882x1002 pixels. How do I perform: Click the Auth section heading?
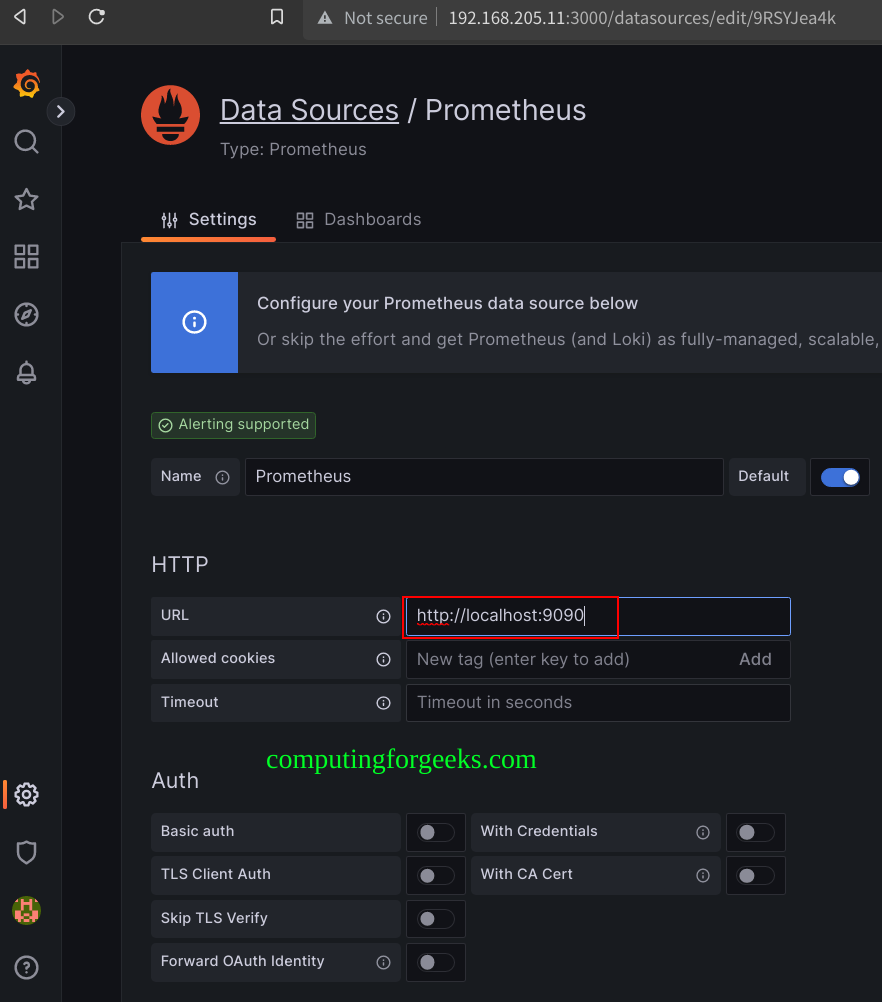click(x=175, y=781)
